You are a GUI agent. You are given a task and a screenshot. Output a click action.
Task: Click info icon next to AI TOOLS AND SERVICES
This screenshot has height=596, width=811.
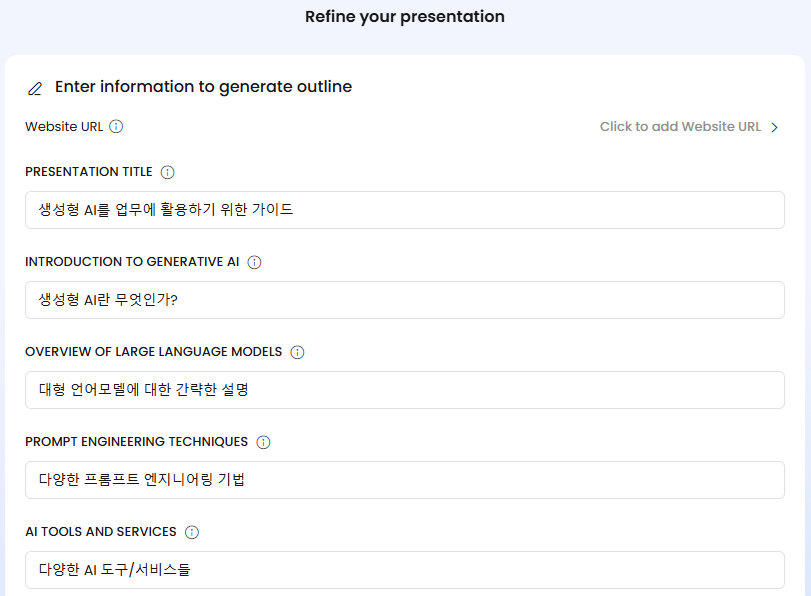[192, 532]
